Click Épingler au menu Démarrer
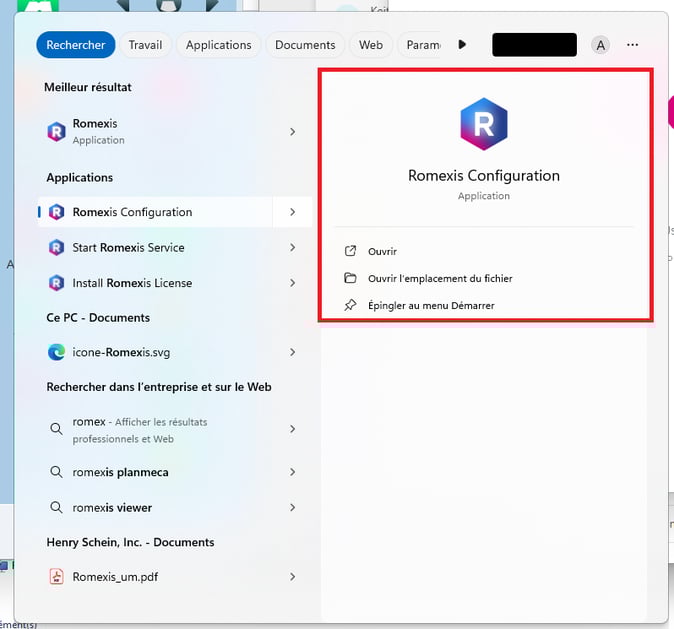The height and width of the screenshot is (629, 674). [x=431, y=306]
